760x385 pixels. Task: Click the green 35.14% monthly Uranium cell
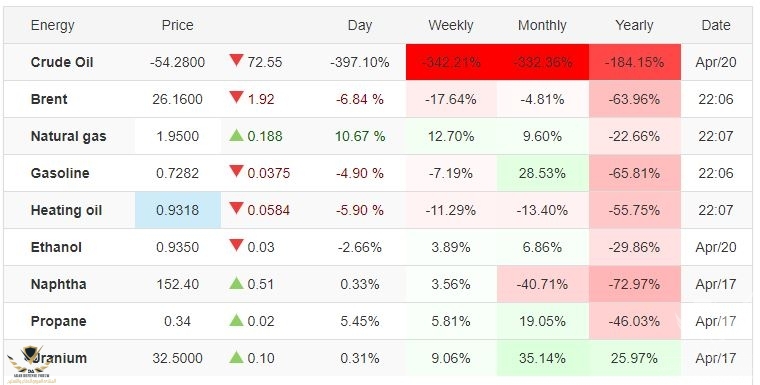(x=542, y=358)
